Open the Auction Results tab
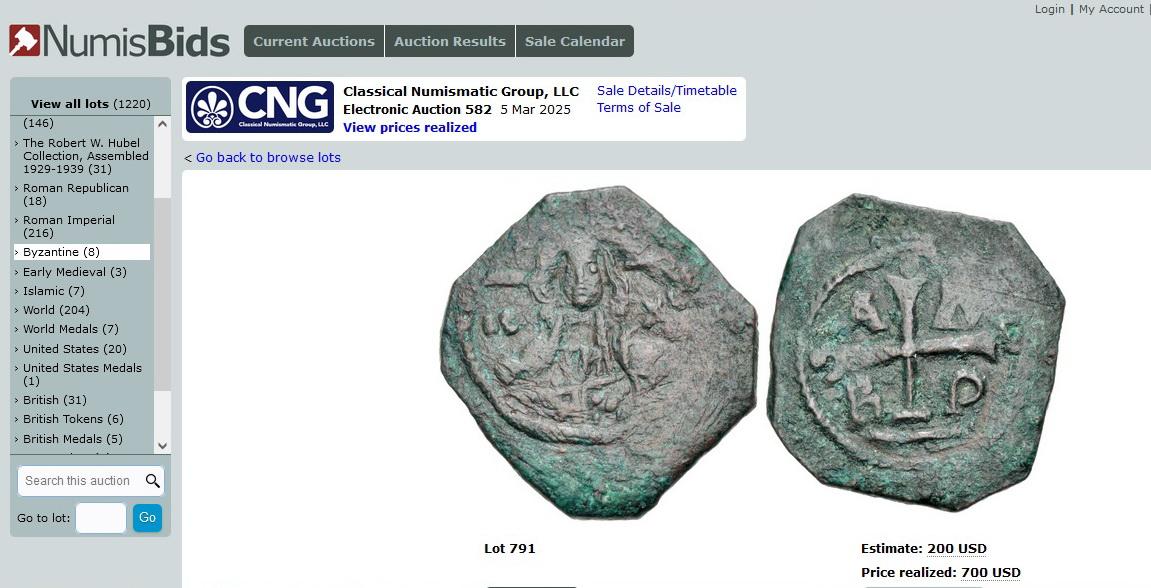The height and width of the screenshot is (588, 1151). coord(450,41)
